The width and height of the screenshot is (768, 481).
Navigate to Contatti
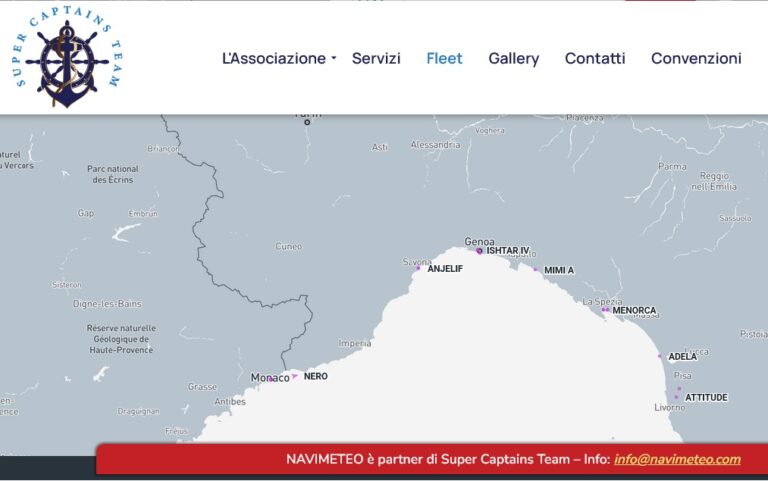click(595, 58)
